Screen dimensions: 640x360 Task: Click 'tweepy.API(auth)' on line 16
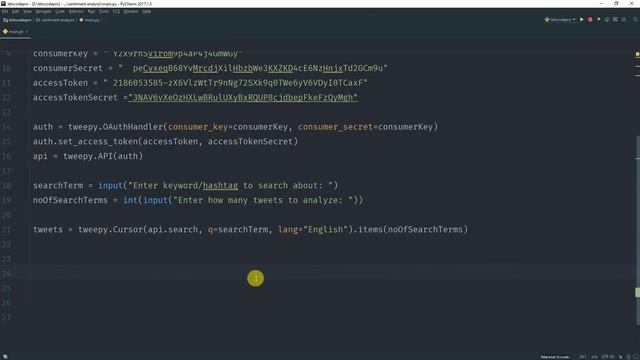(103, 156)
